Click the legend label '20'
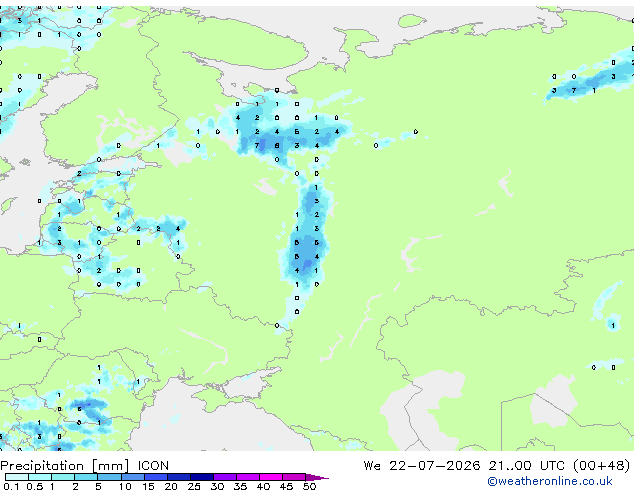 pyautogui.click(x=171, y=486)
